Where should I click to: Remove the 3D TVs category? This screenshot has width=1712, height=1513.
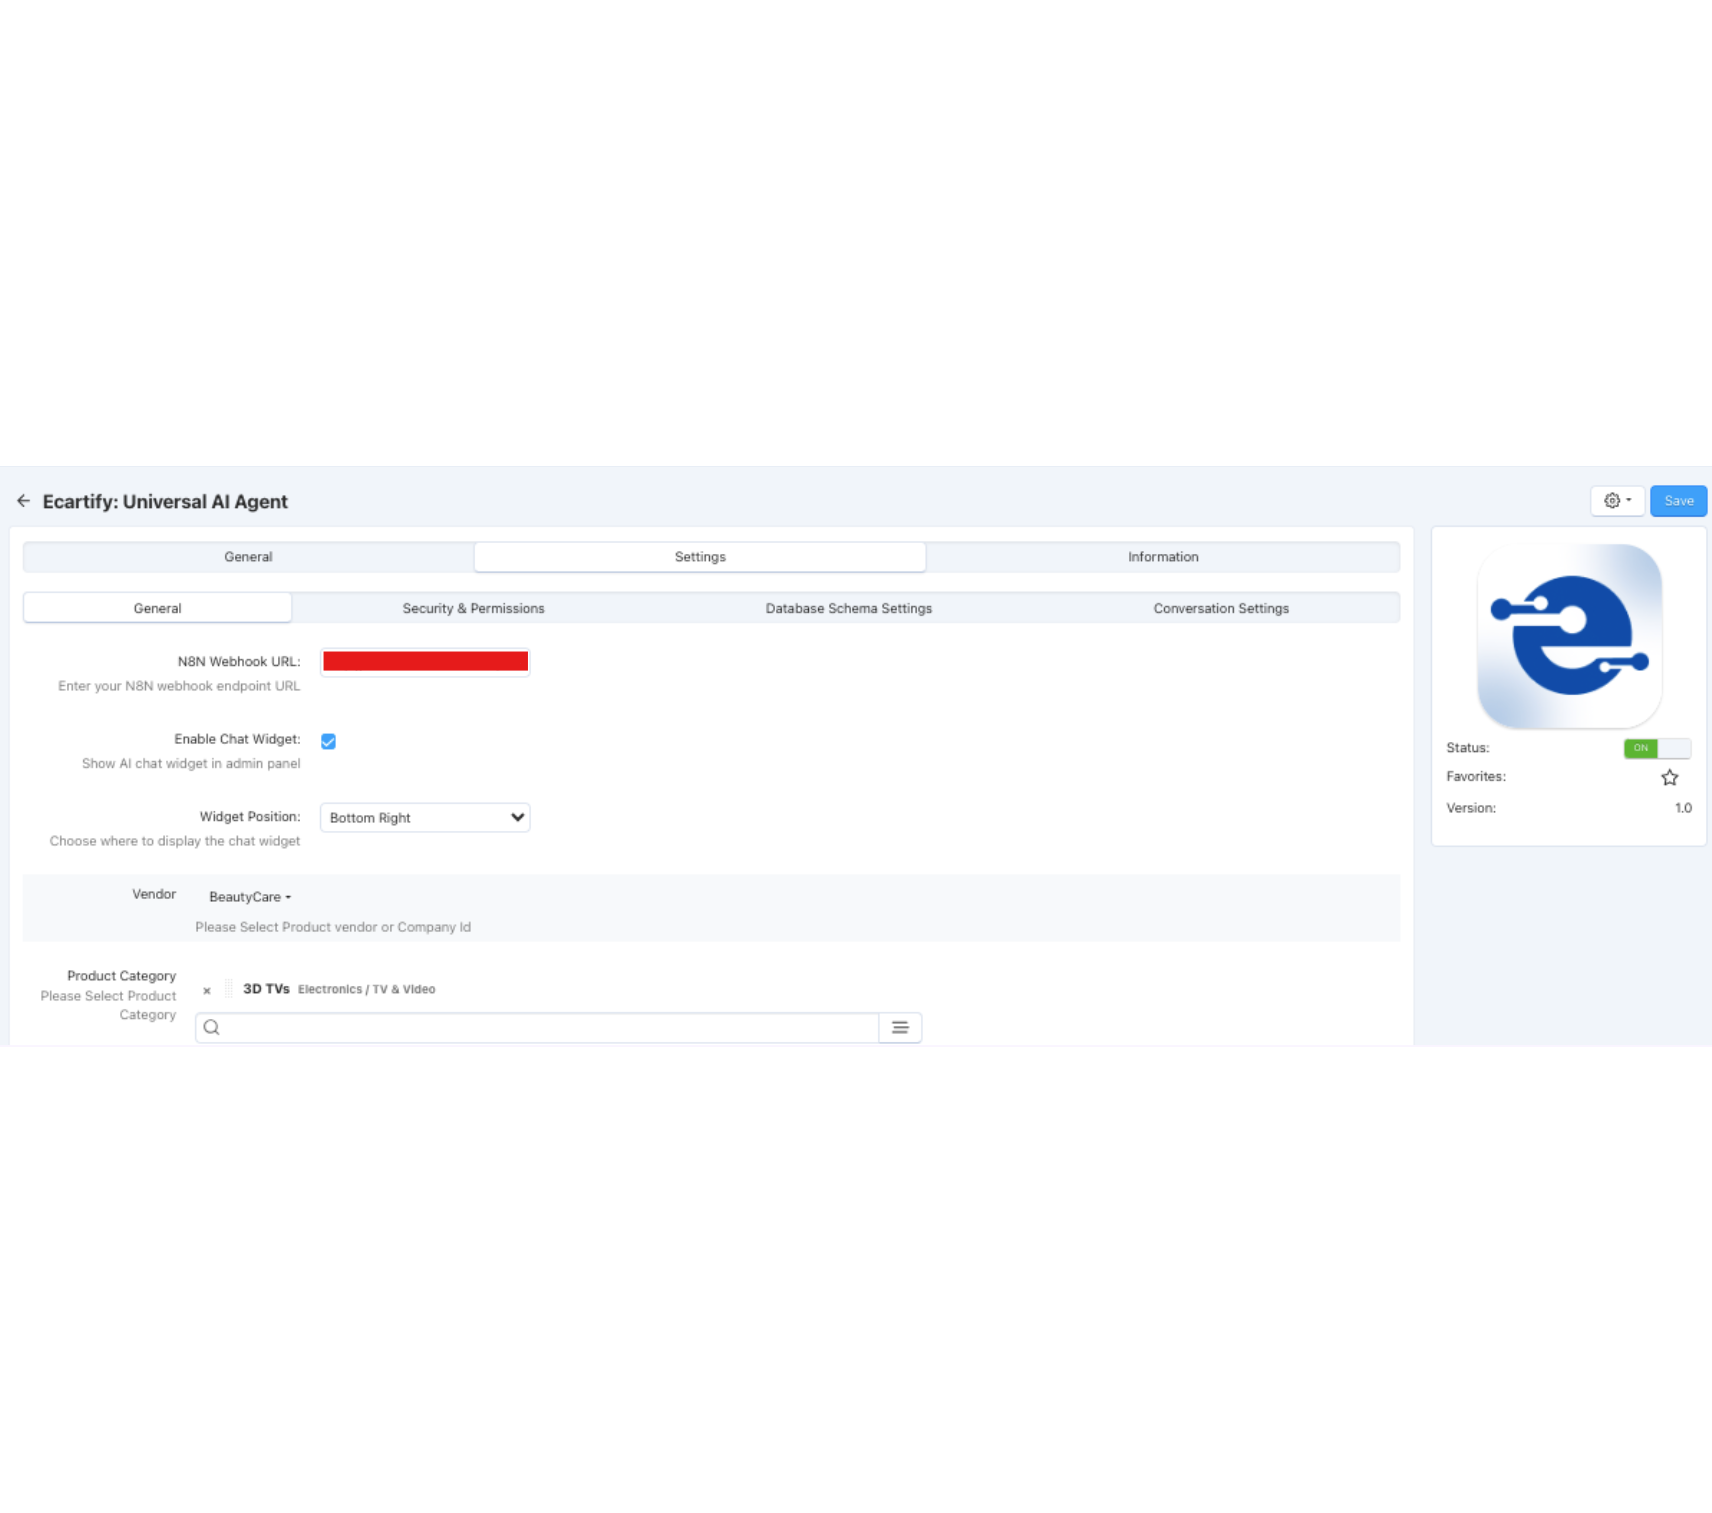point(207,990)
